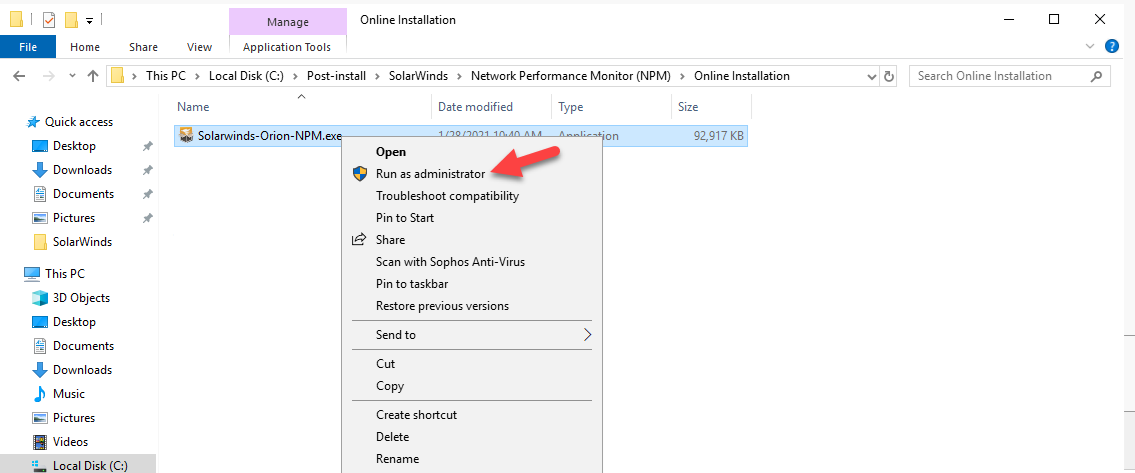Click the Properties checkmark icon in title bar
Image resolution: width=1135 pixels, height=473 pixels.
pyautogui.click(x=49, y=20)
